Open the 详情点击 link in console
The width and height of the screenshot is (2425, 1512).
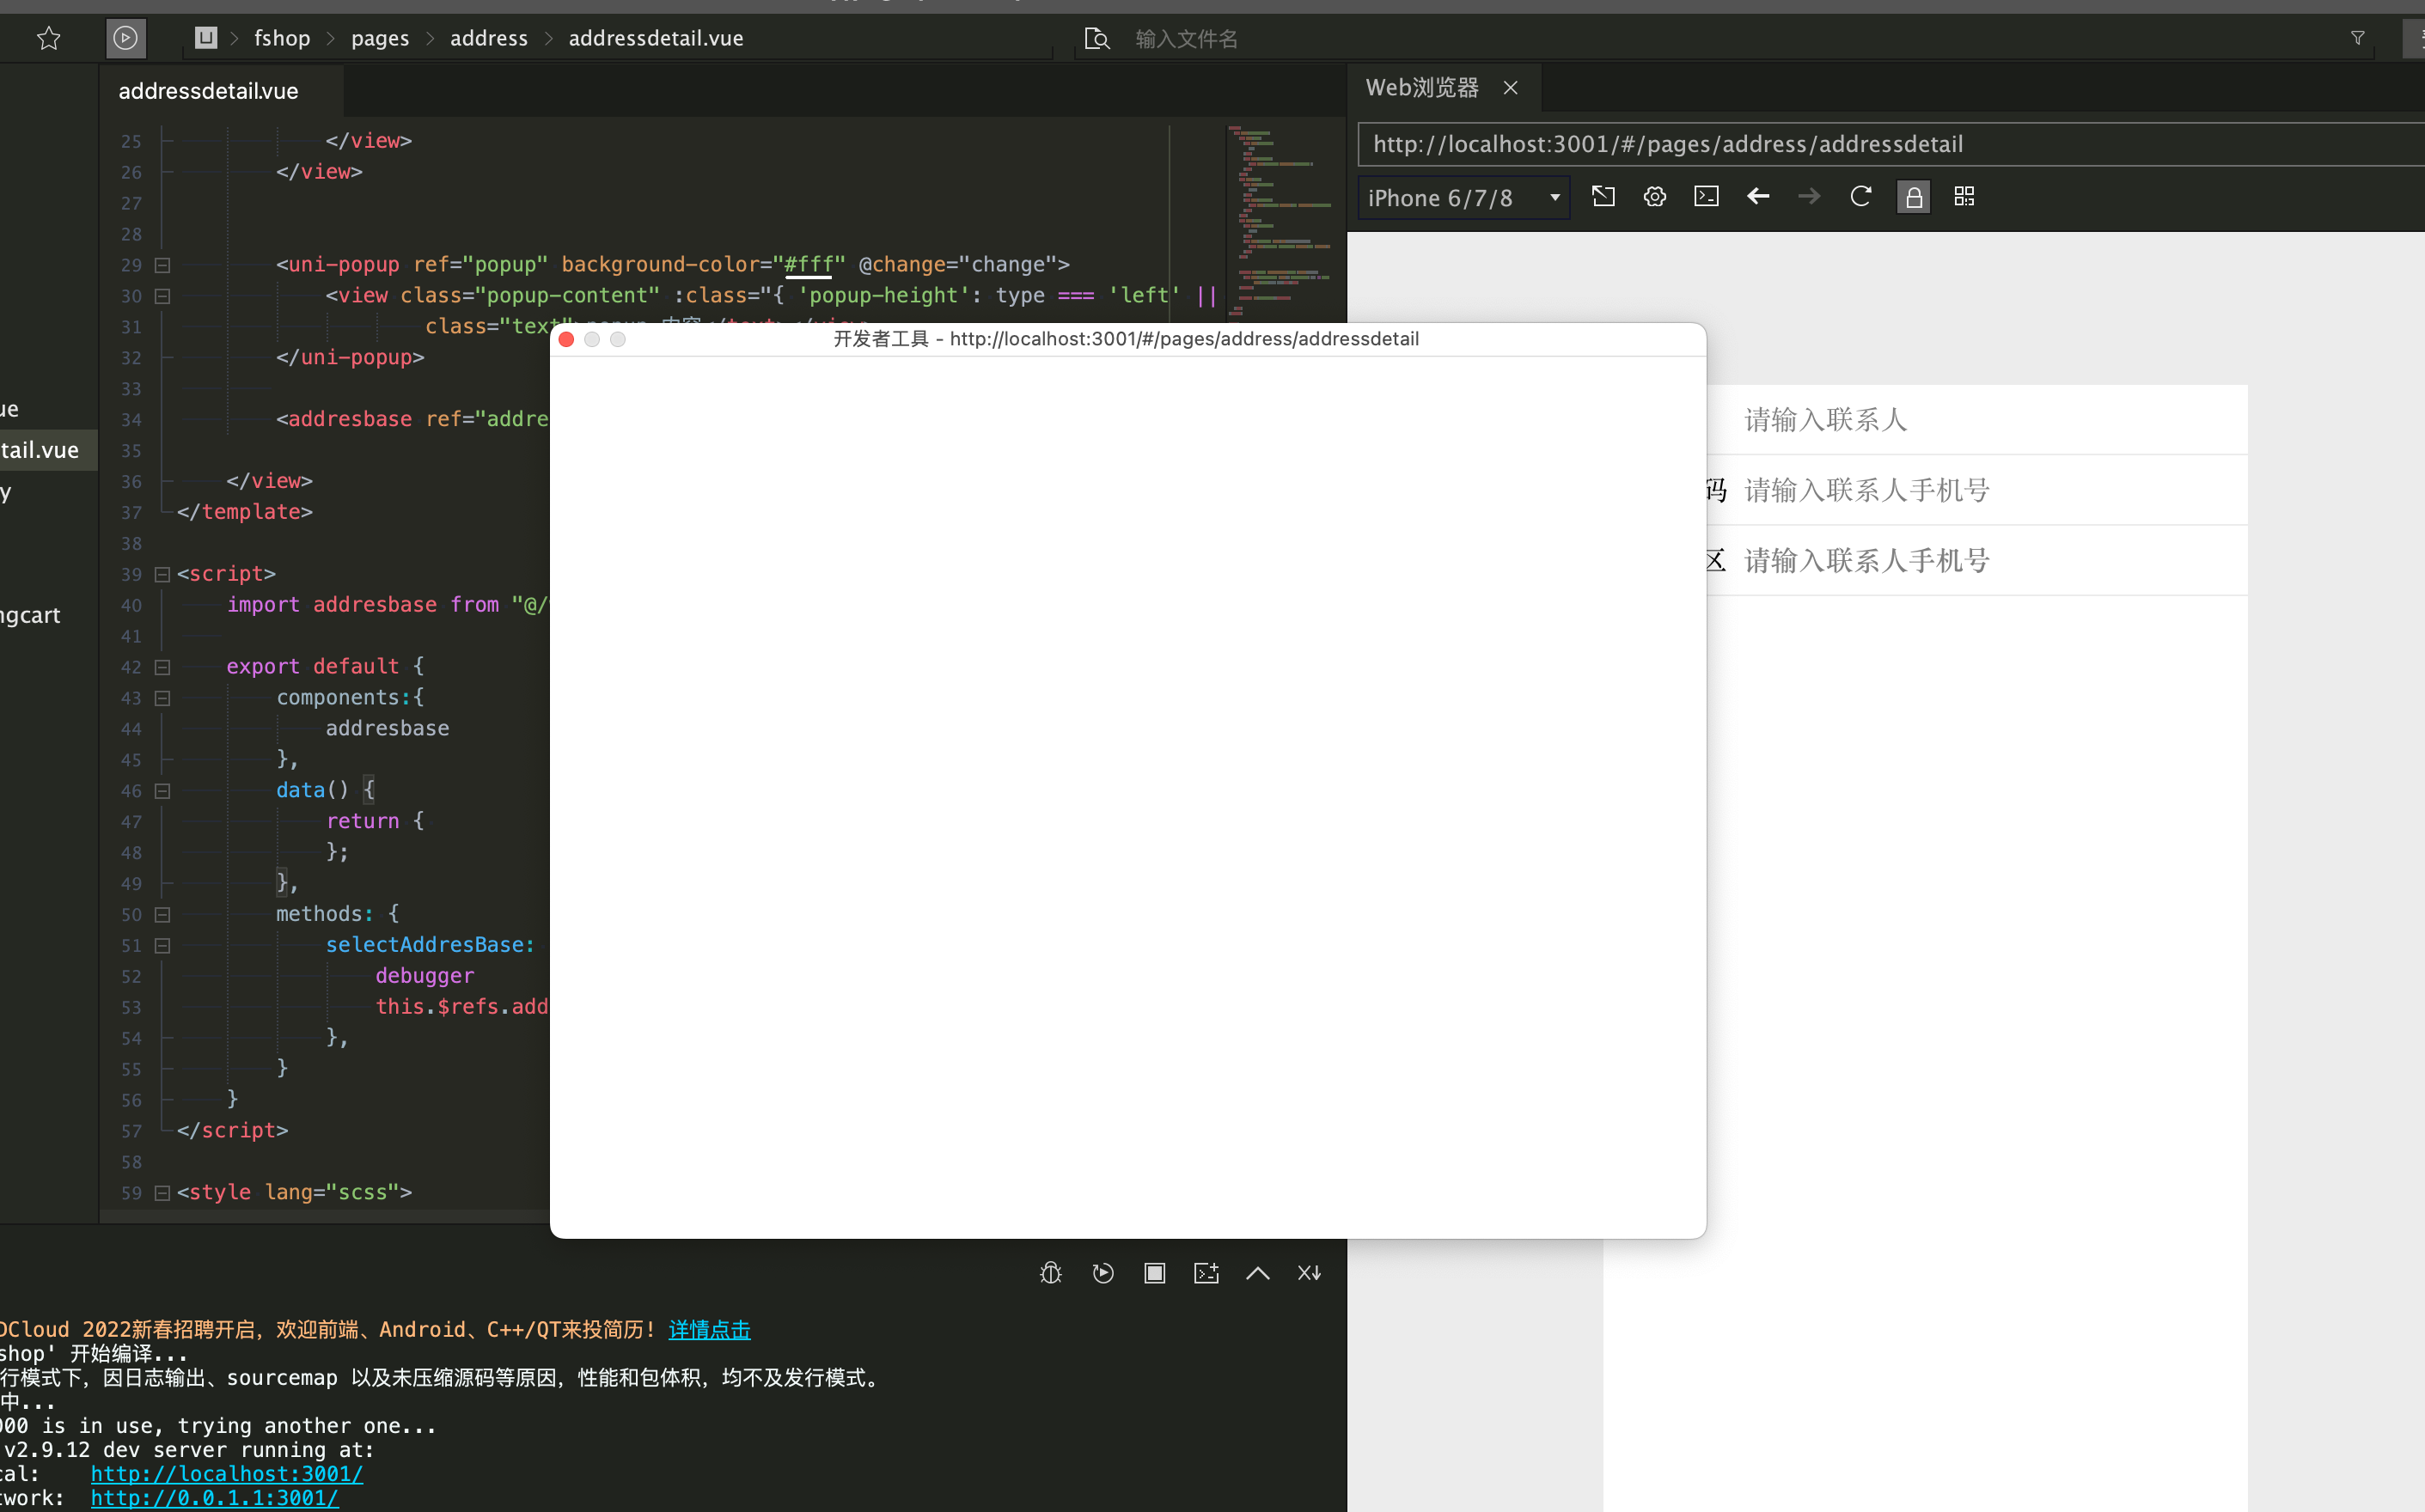tap(709, 1329)
